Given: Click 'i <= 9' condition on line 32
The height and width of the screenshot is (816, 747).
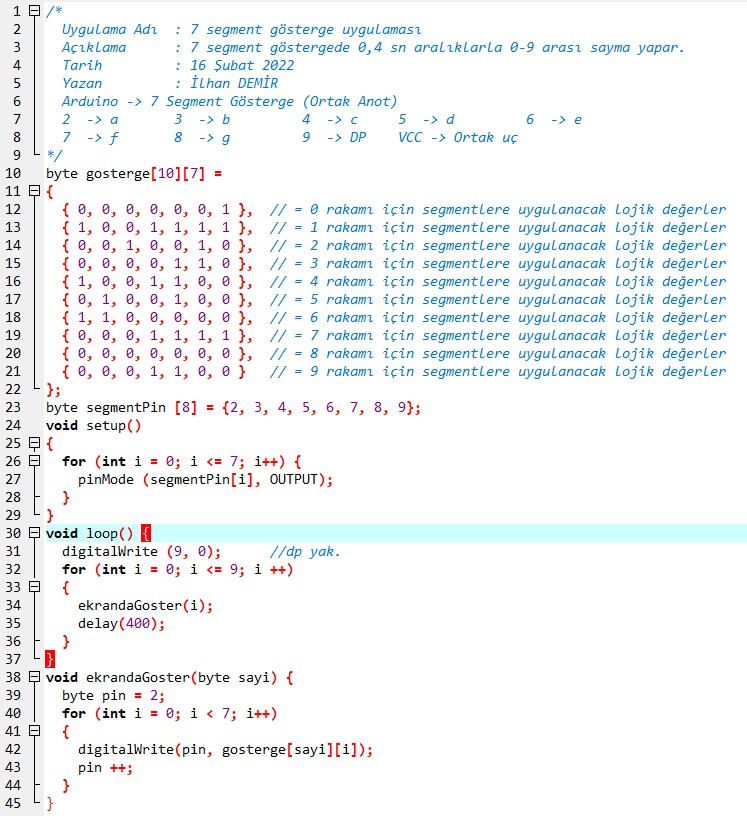Looking at the screenshot, I should (214, 569).
